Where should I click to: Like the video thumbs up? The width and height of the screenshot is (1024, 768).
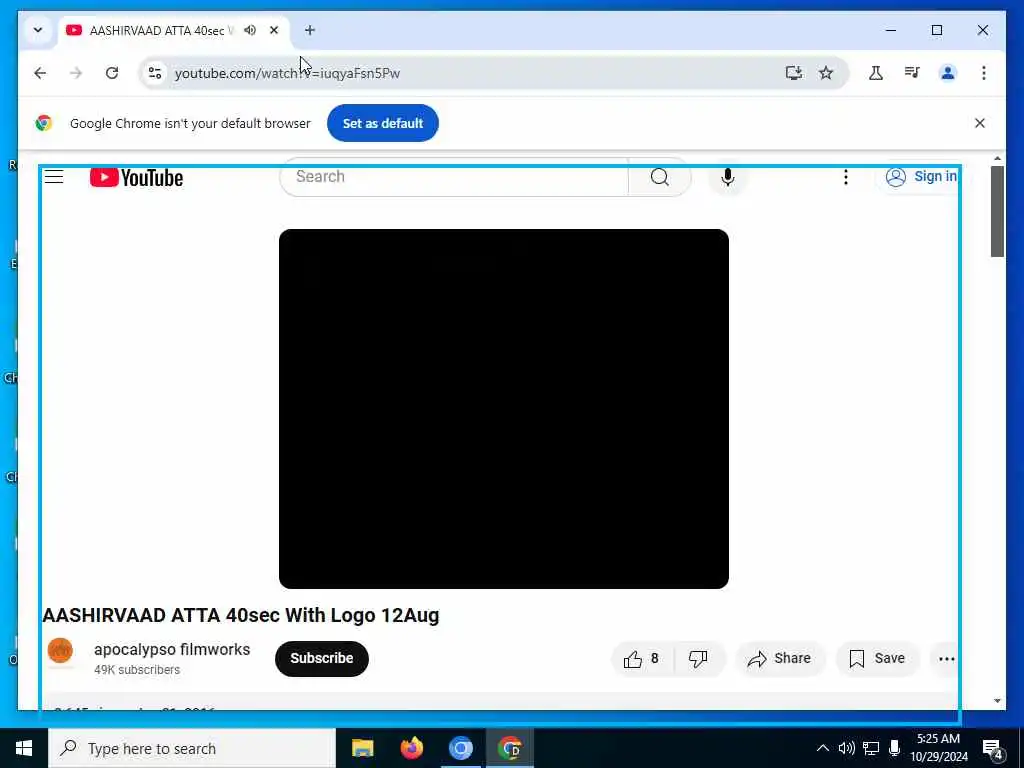point(641,659)
